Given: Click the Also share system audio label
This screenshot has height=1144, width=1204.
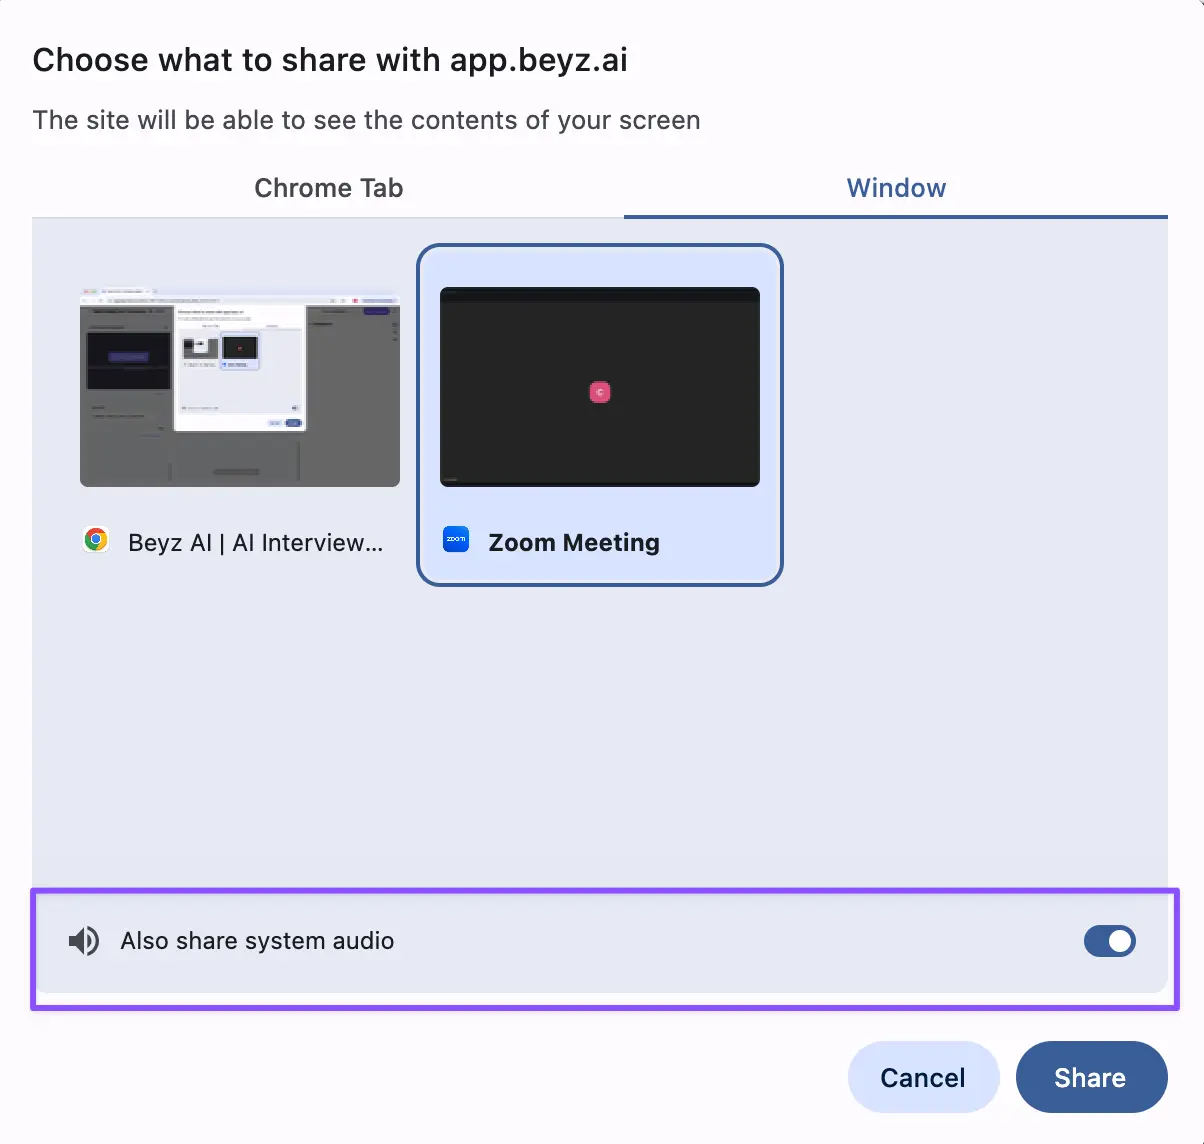Looking at the screenshot, I should point(257,941).
